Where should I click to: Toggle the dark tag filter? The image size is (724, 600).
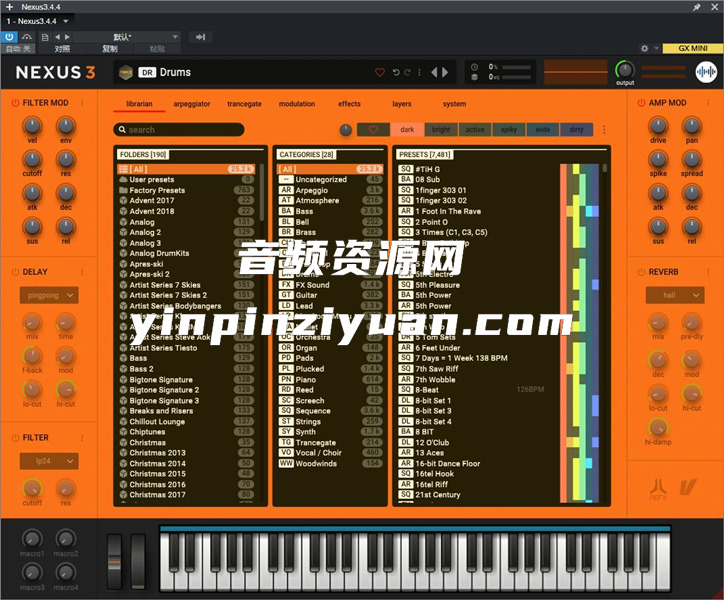407,130
